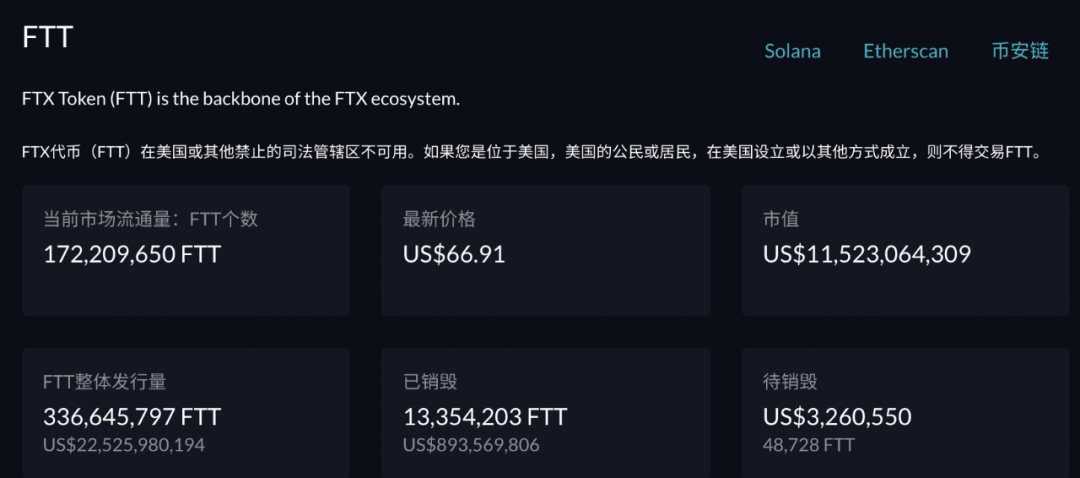
Task: Select the FTX Token backbone description sentence
Action: coord(241,99)
